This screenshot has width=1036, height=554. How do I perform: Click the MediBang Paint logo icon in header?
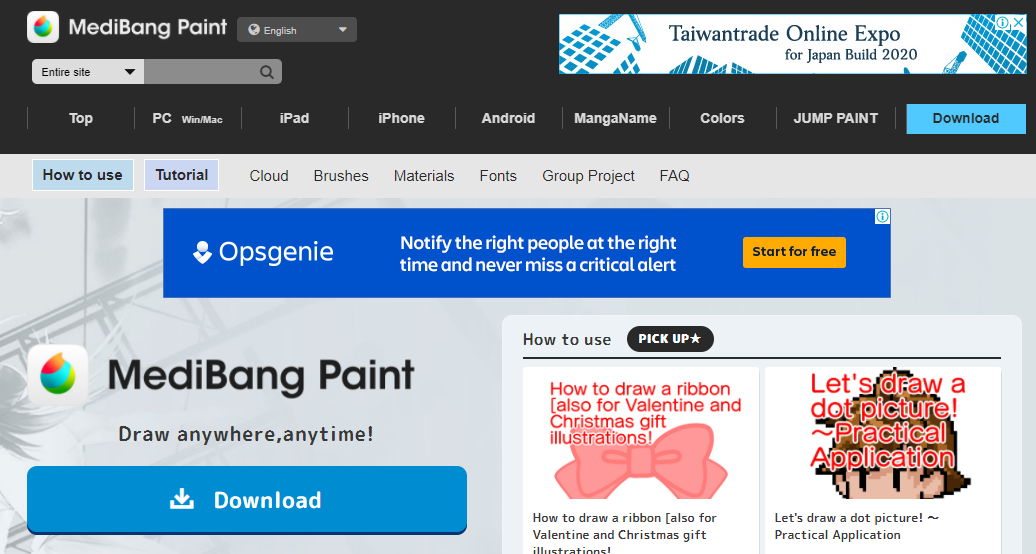[x=43, y=27]
